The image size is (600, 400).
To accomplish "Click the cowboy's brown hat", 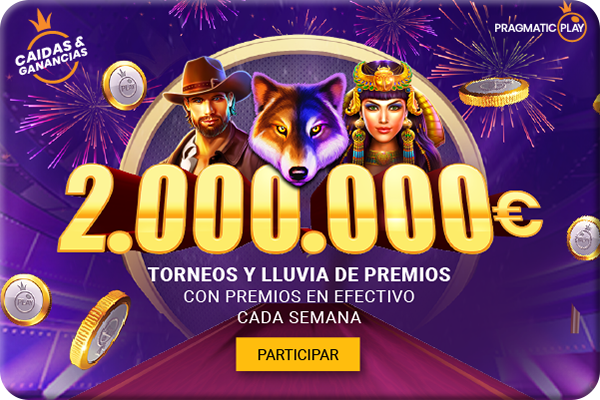I will coord(209,79).
